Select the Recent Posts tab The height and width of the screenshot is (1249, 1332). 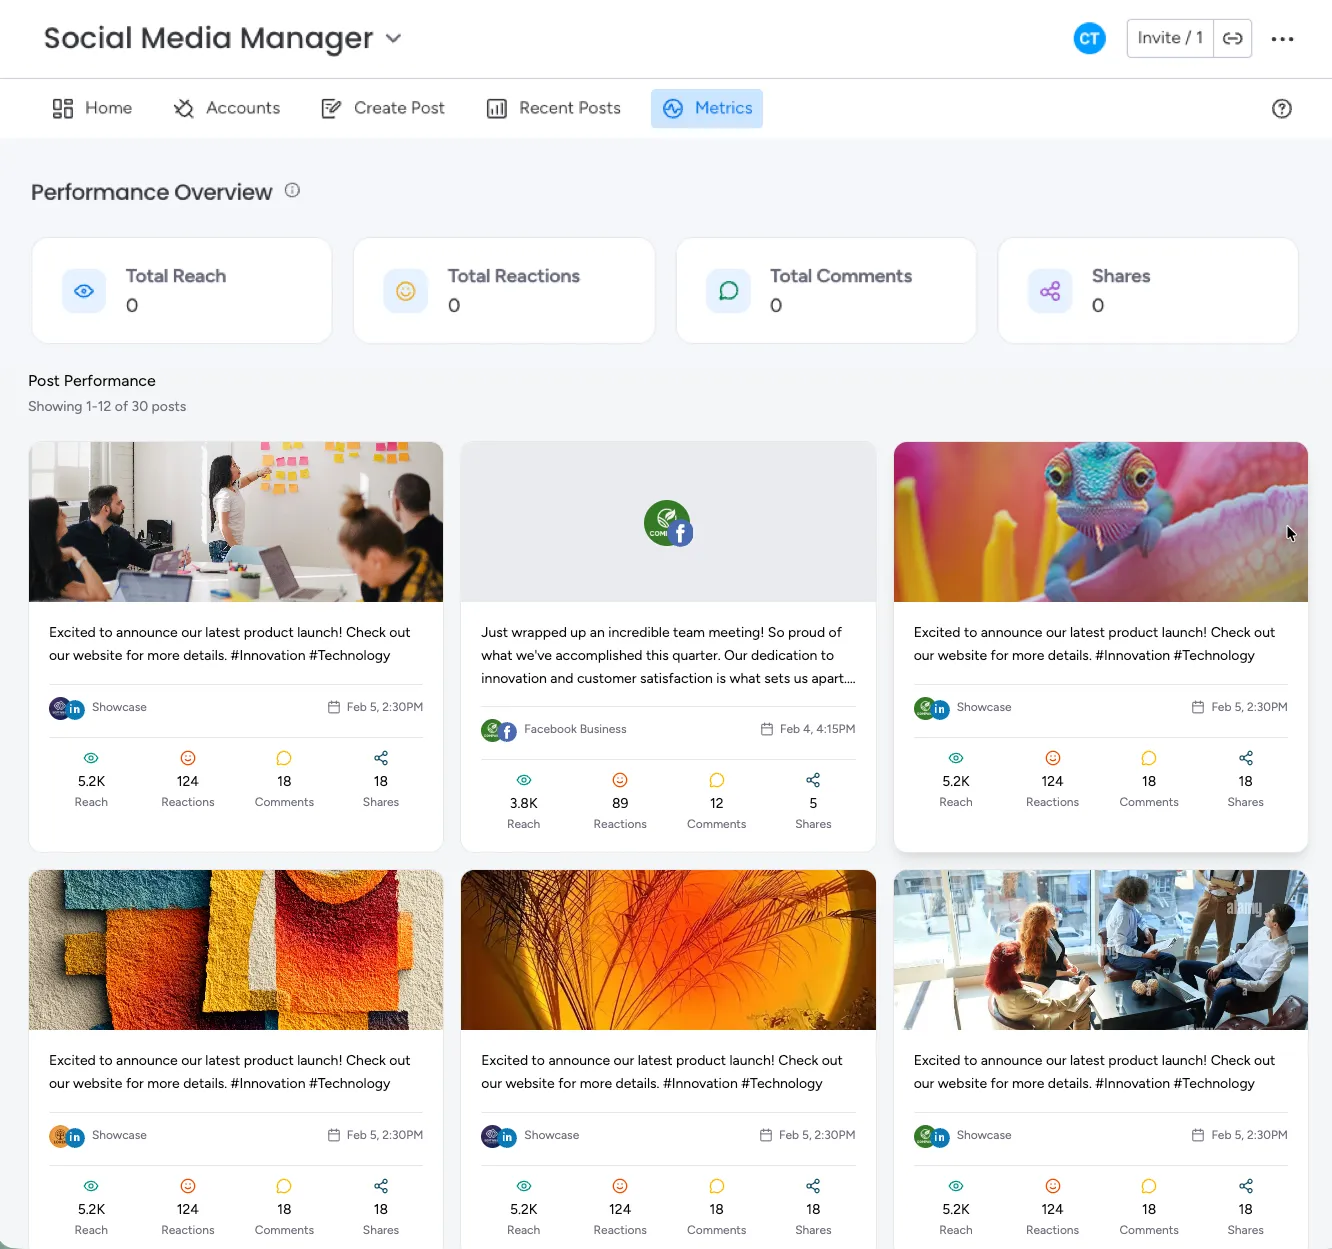553,108
